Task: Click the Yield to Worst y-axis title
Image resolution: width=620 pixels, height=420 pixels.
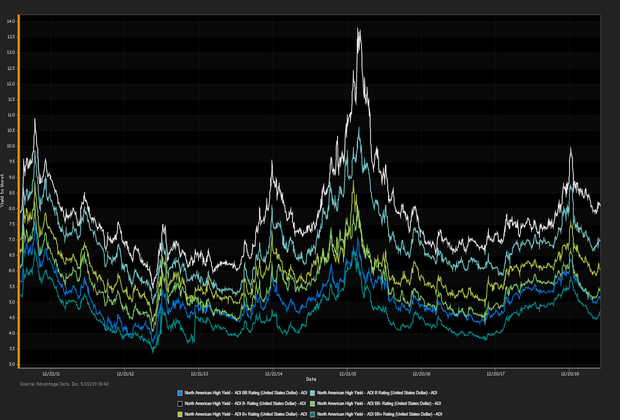Action: pyautogui.click(x=2, y=191)
